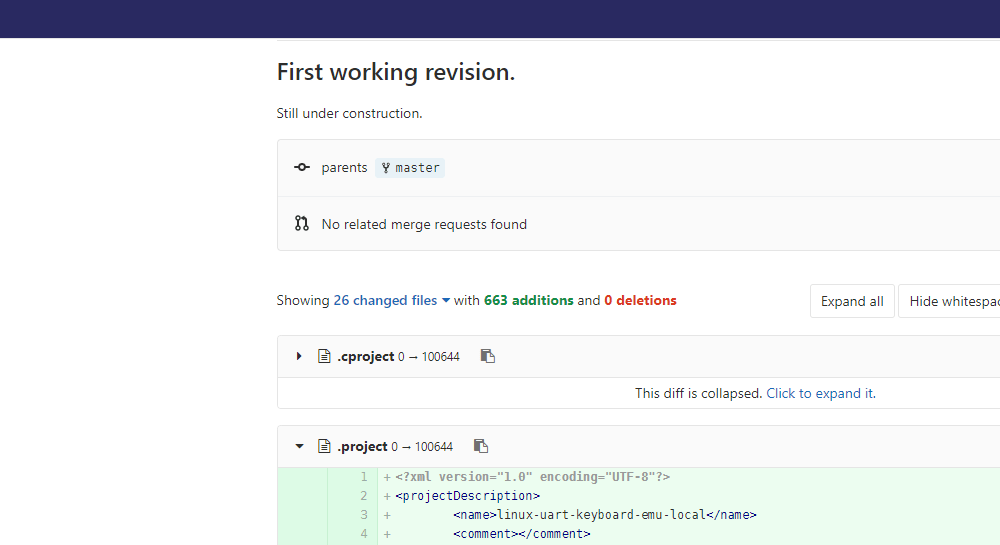The image size is (1000, 545).
Task: Copy the .cproject file path
Action: tap(488, 356)
